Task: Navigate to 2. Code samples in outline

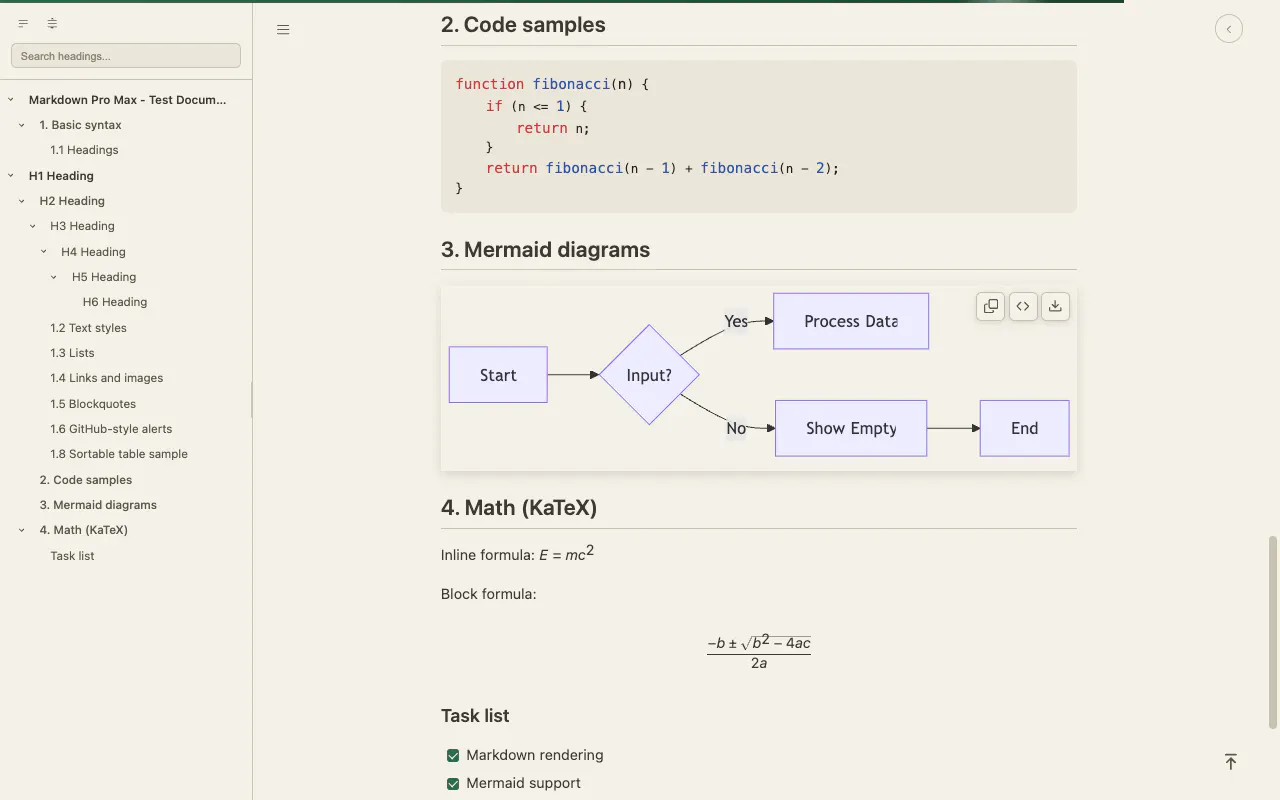Action: coord(86,480)
